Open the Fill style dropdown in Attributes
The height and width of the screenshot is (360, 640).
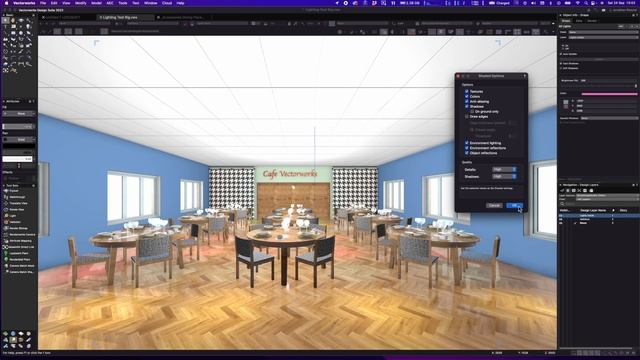coord(19,113)
